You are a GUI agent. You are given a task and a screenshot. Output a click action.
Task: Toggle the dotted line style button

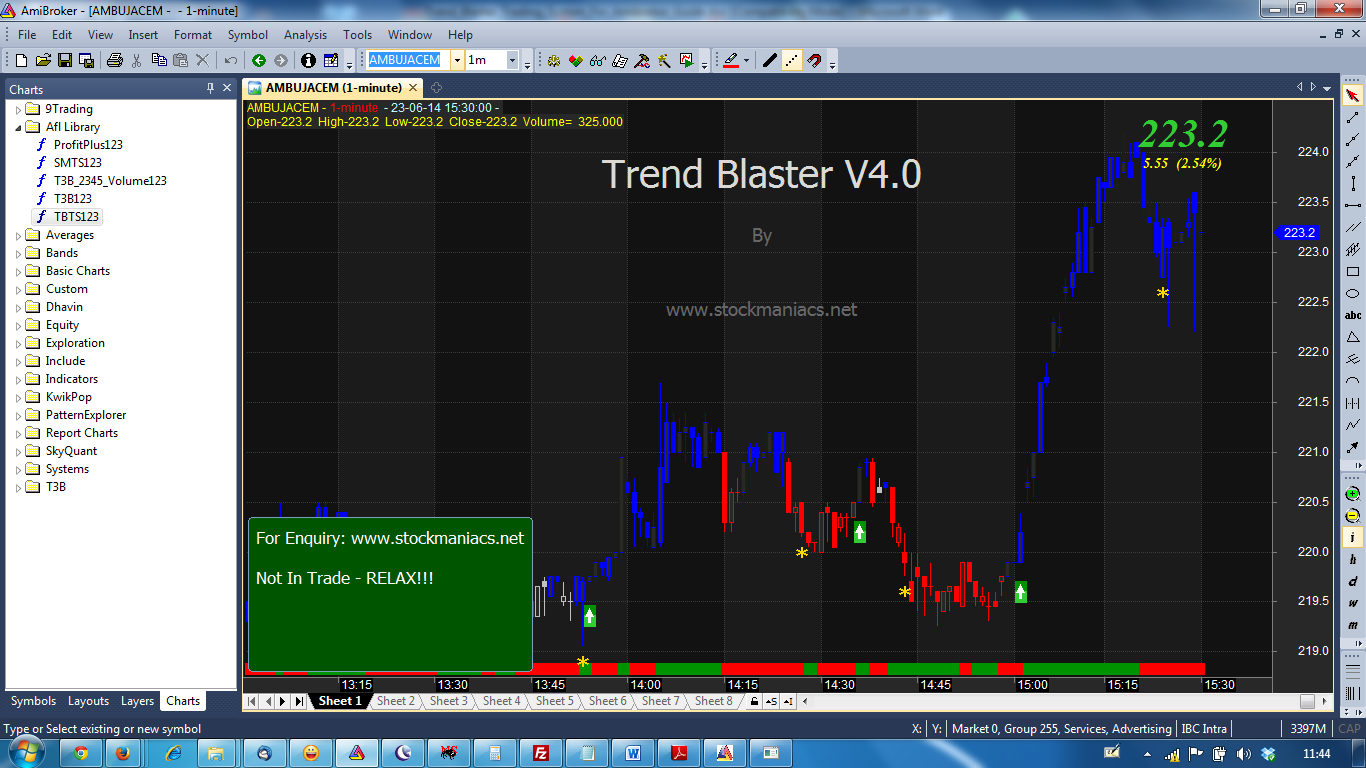tap(792, 60)
